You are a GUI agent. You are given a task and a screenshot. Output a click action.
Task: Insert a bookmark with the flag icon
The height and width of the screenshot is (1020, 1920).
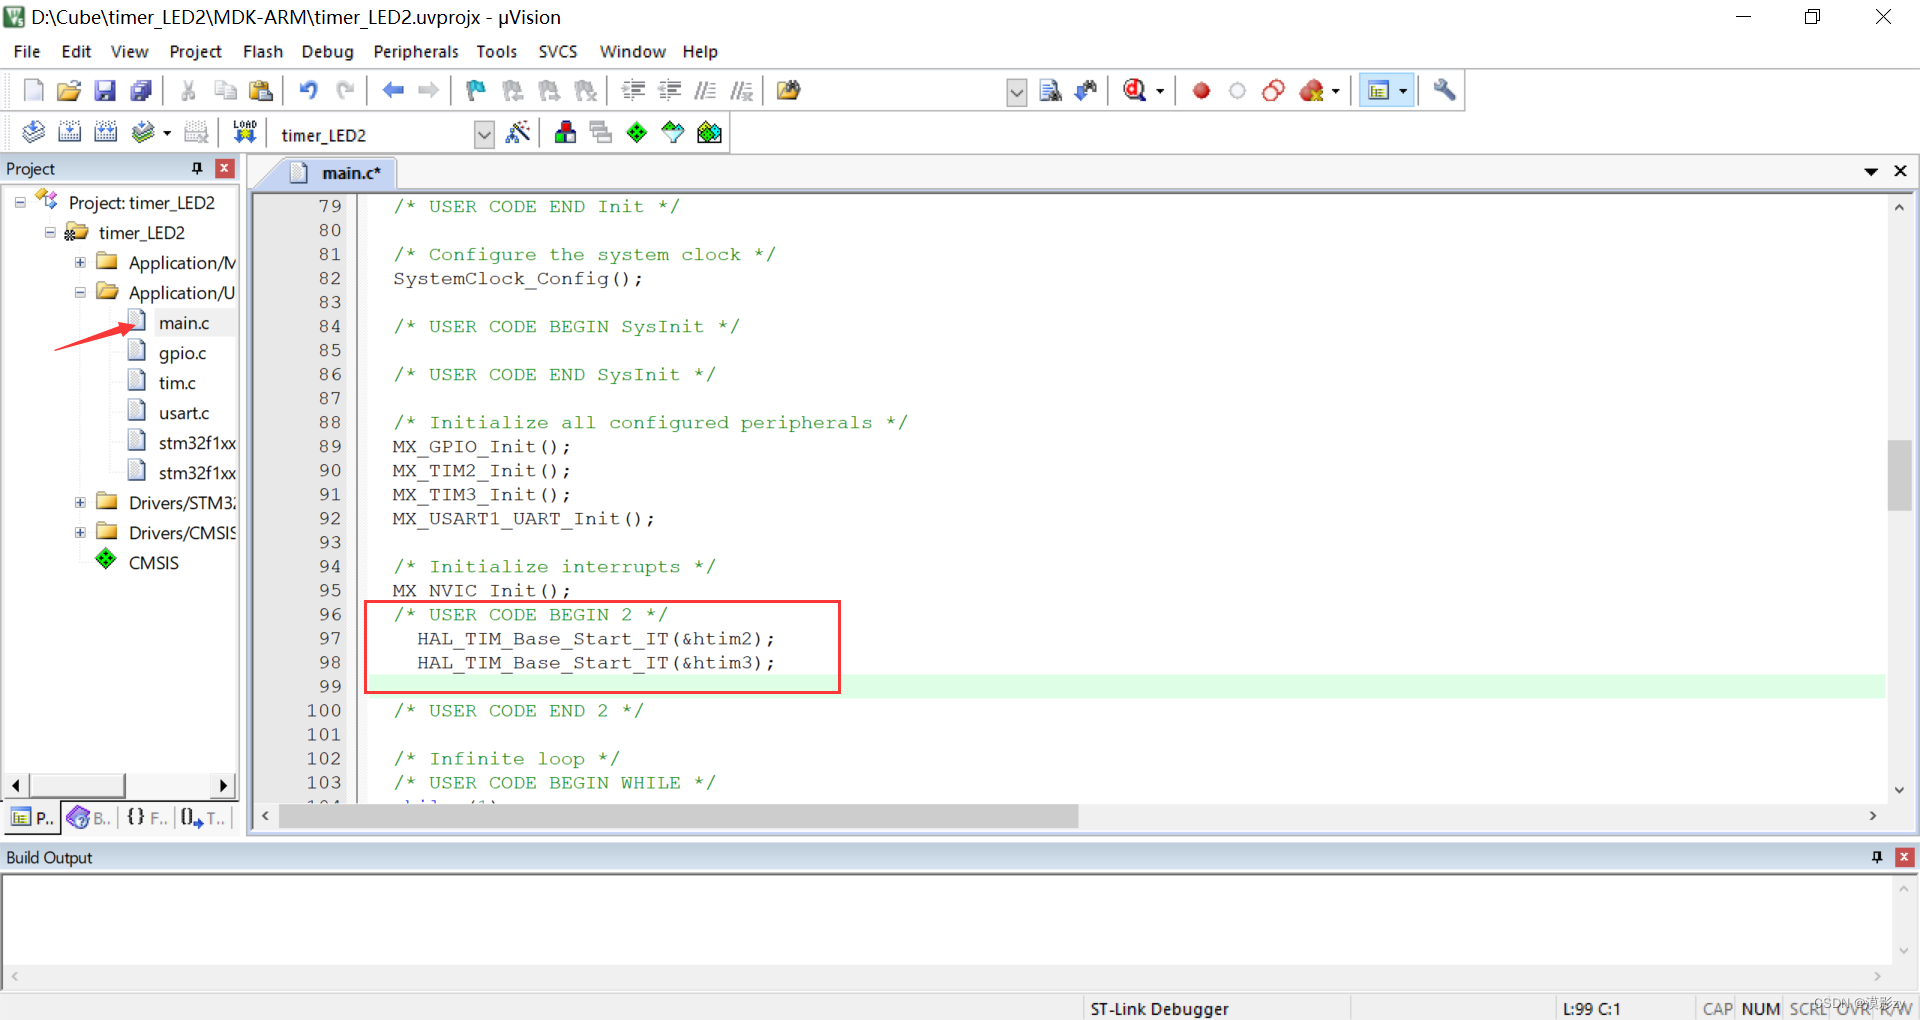476,91
